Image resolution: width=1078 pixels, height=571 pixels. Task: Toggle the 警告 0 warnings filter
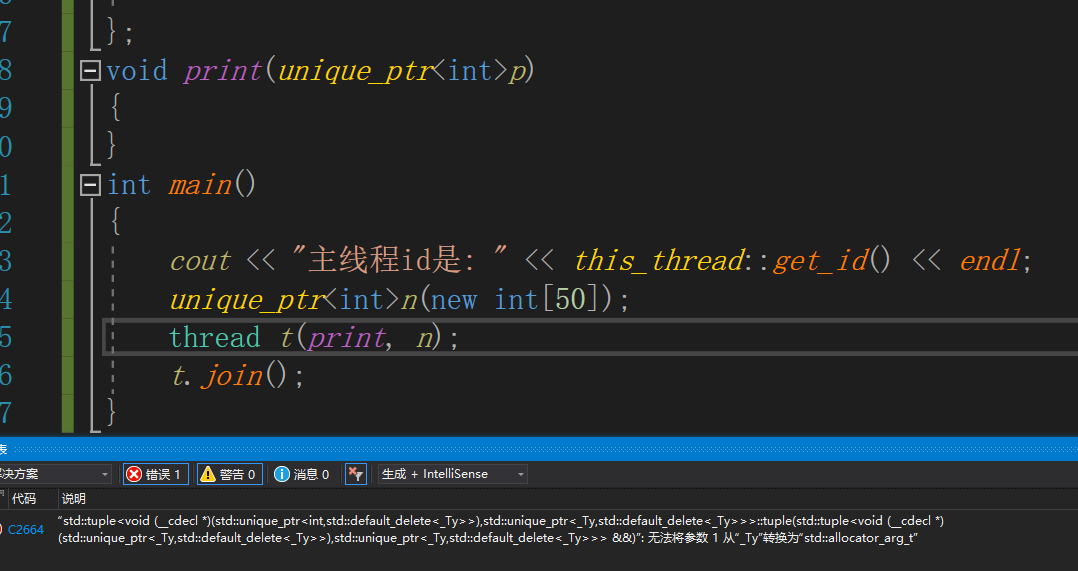(230, 474)
